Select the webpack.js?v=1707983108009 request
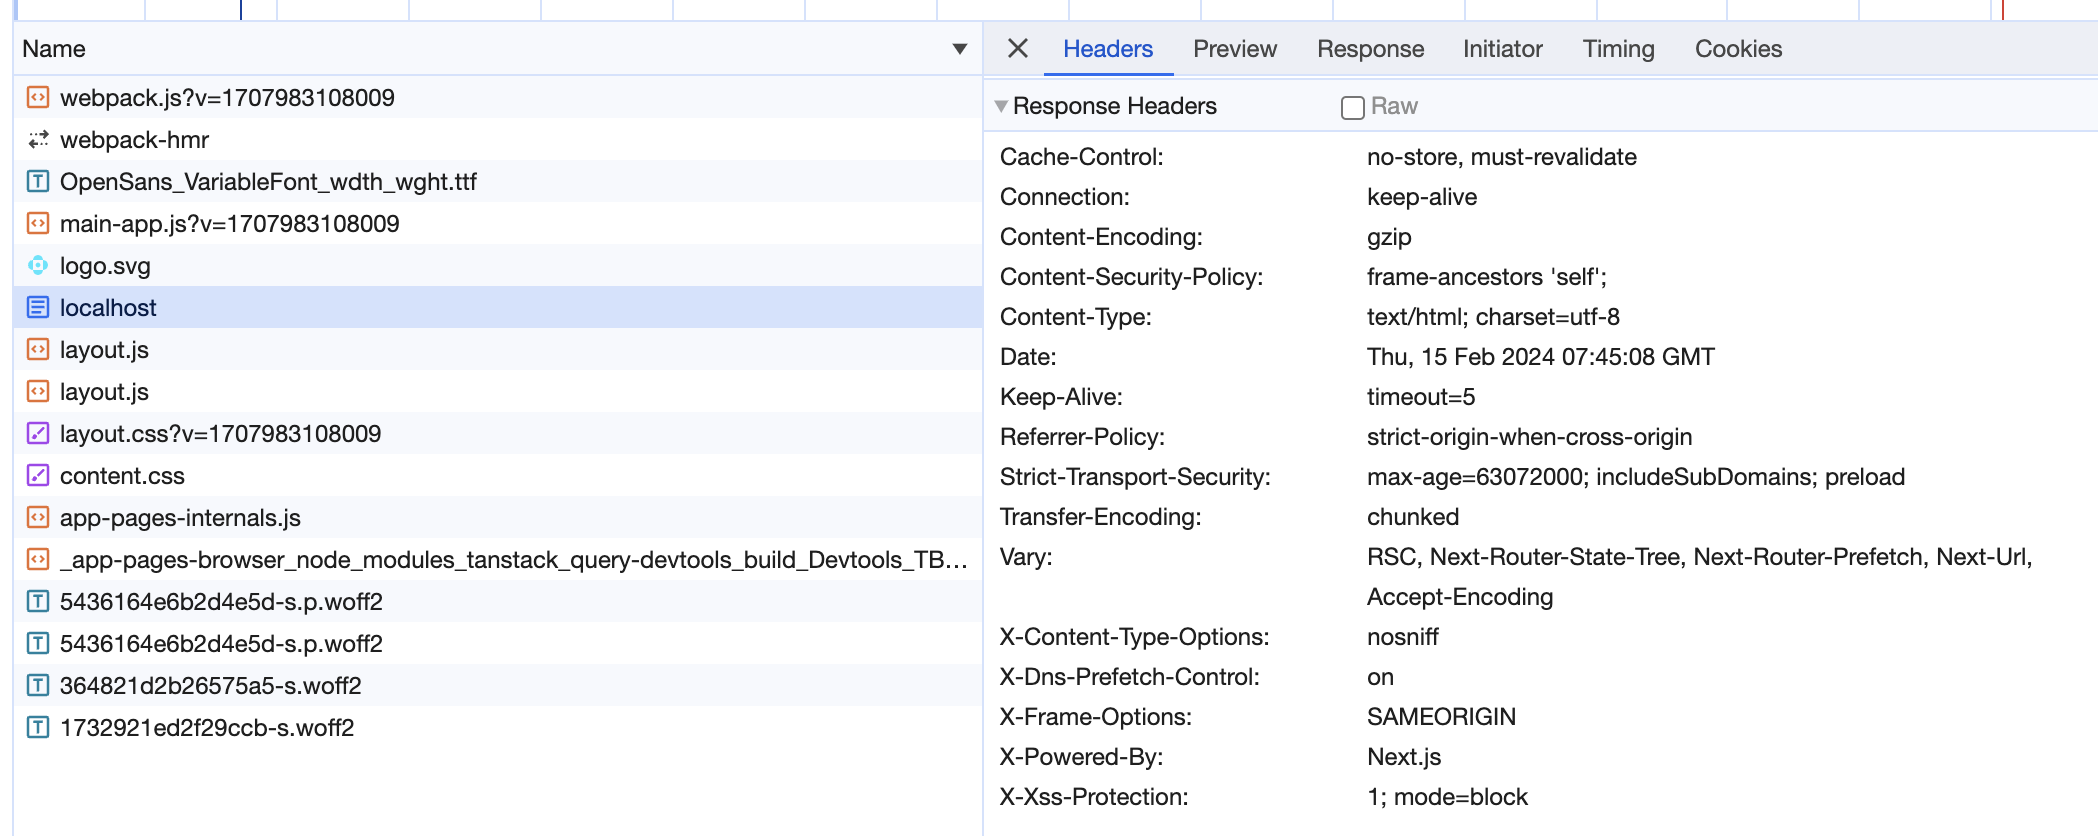 click(x=498, y=97)
